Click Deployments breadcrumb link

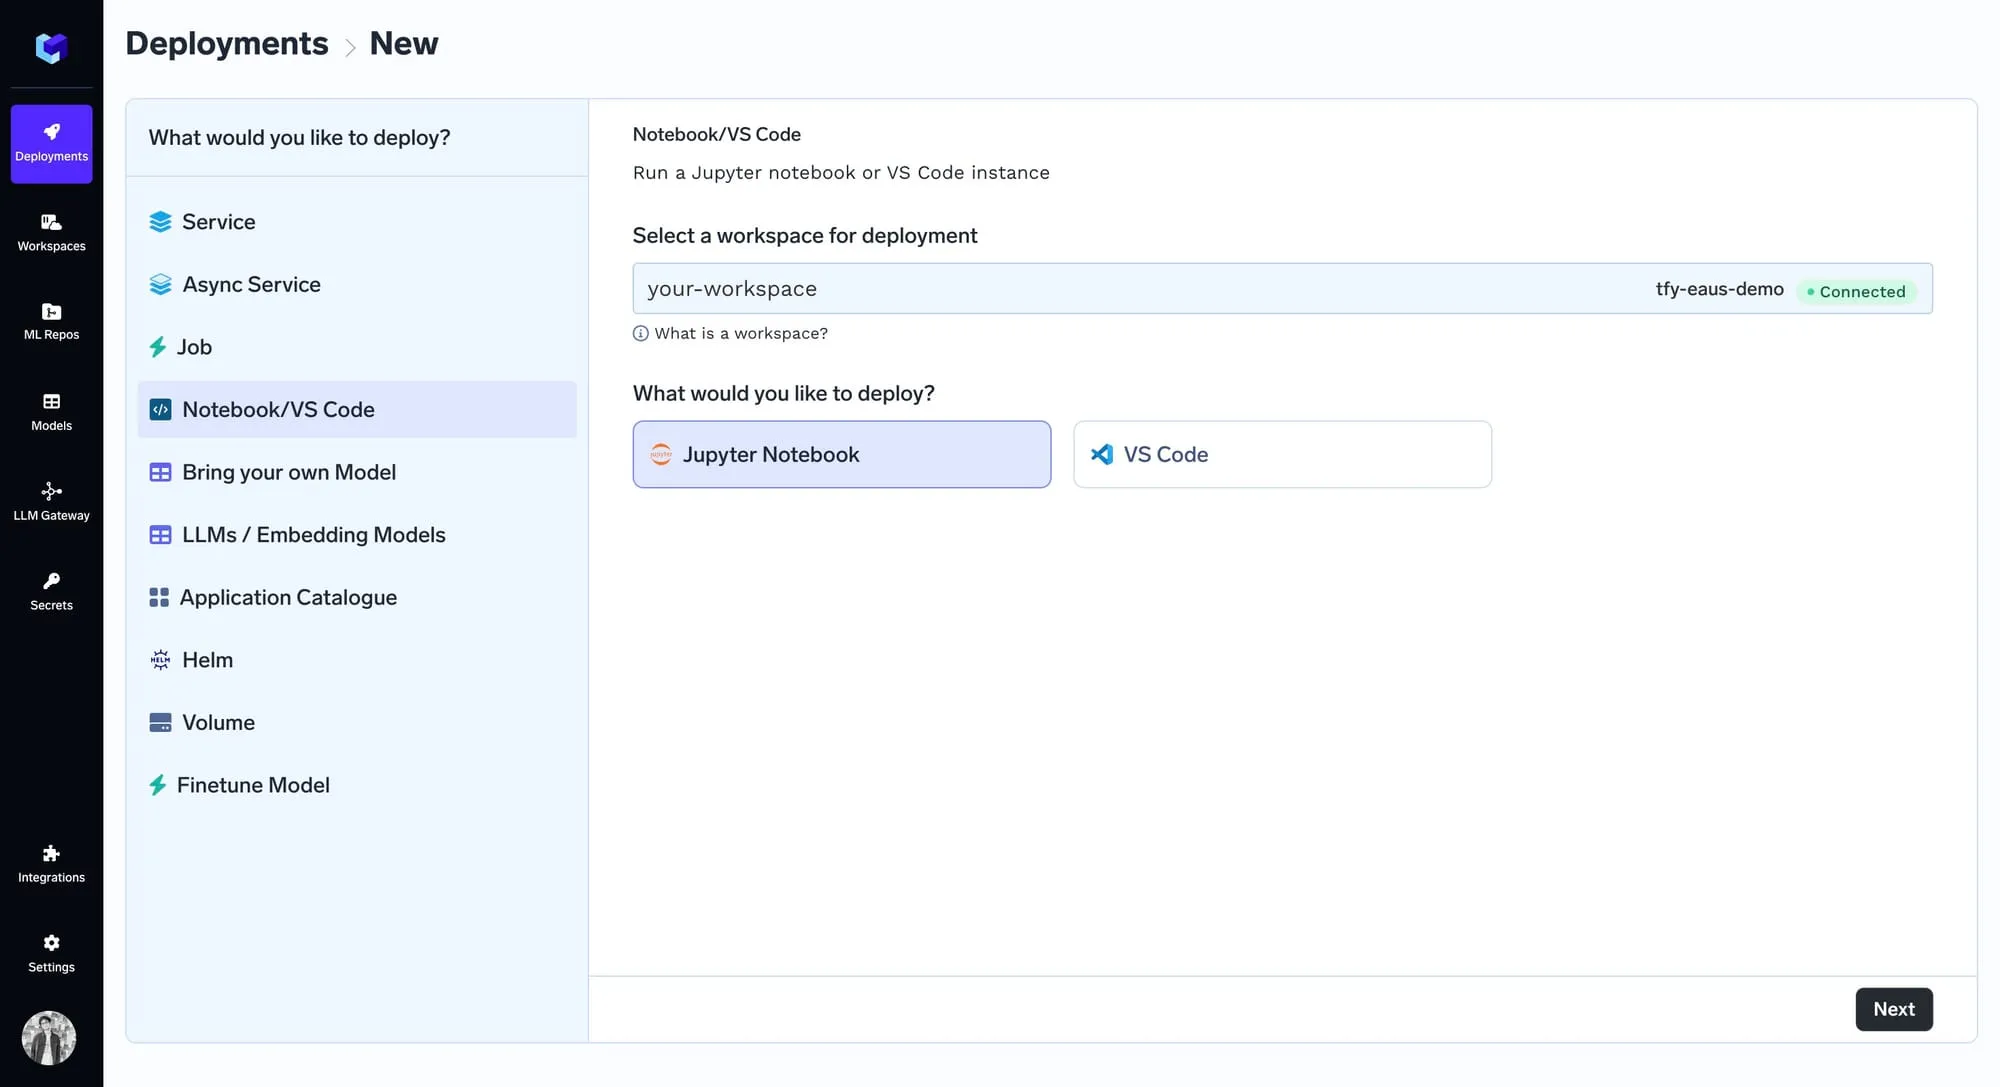(x=227, y=44)
